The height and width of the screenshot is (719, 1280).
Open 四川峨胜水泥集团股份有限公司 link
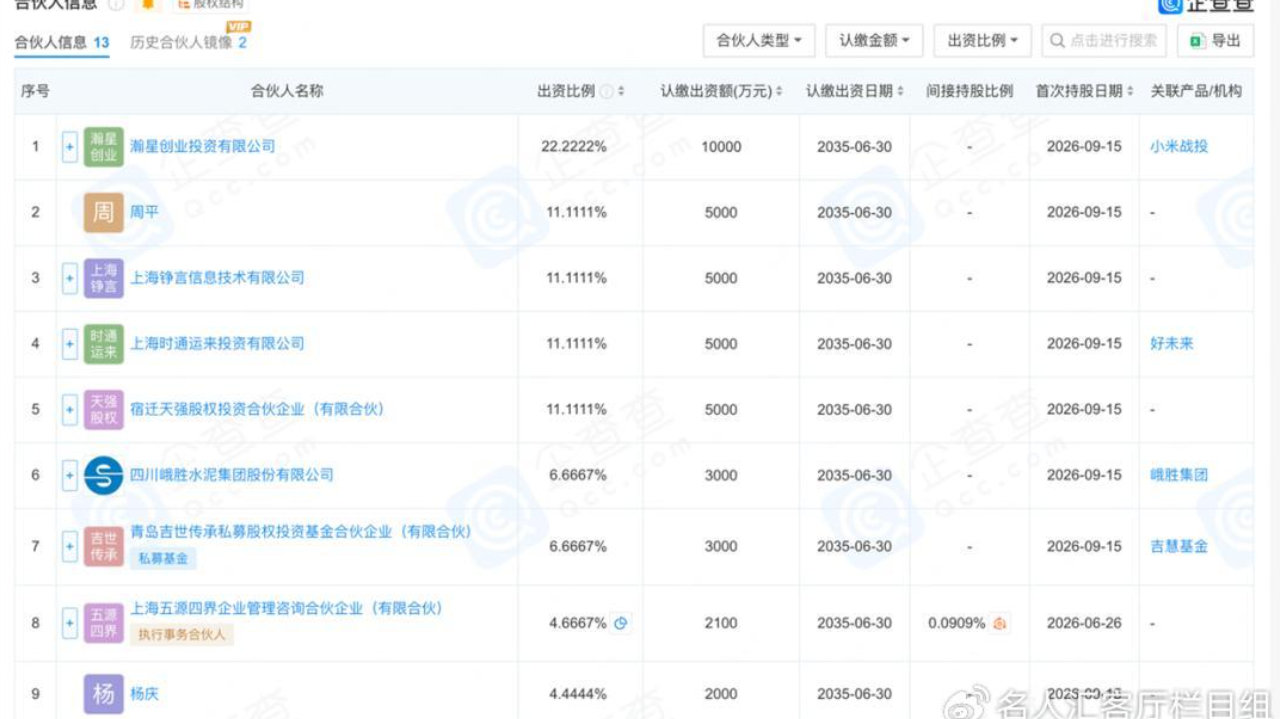pyautogui.click(x=232, y=475)
